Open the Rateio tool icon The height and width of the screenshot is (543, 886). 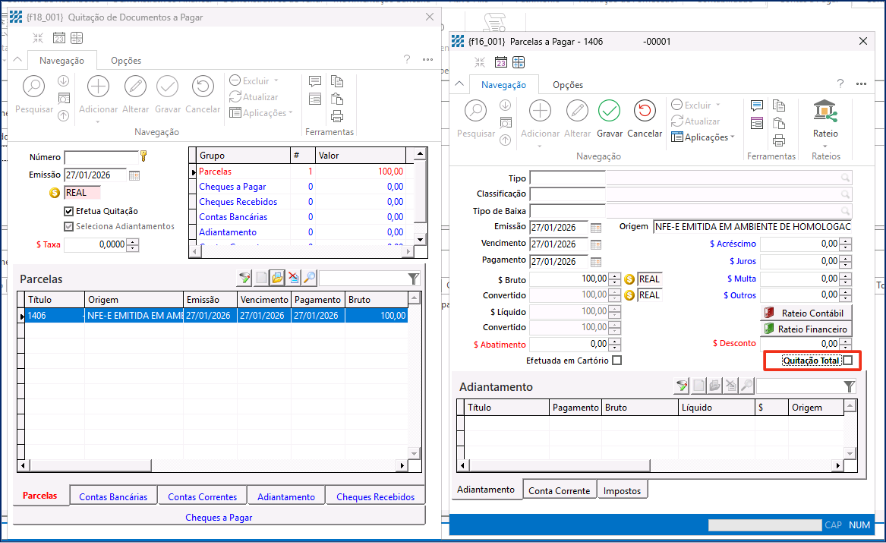(x=825, y=111)
